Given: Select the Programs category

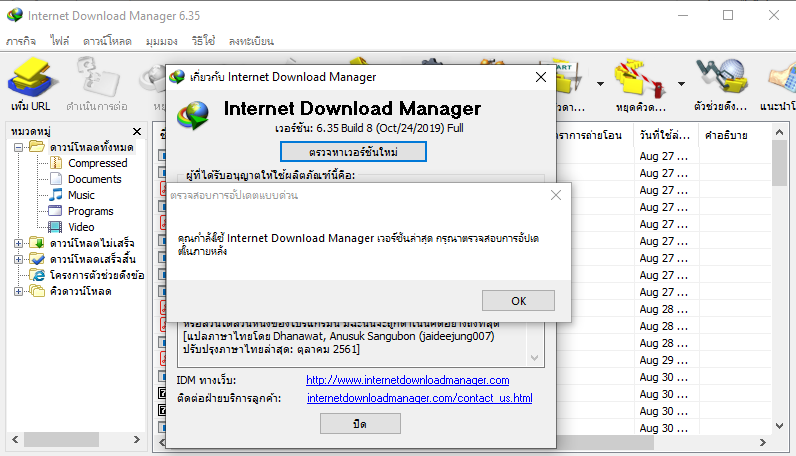Looking at the screenshot, I should click(x=90, y=211).
